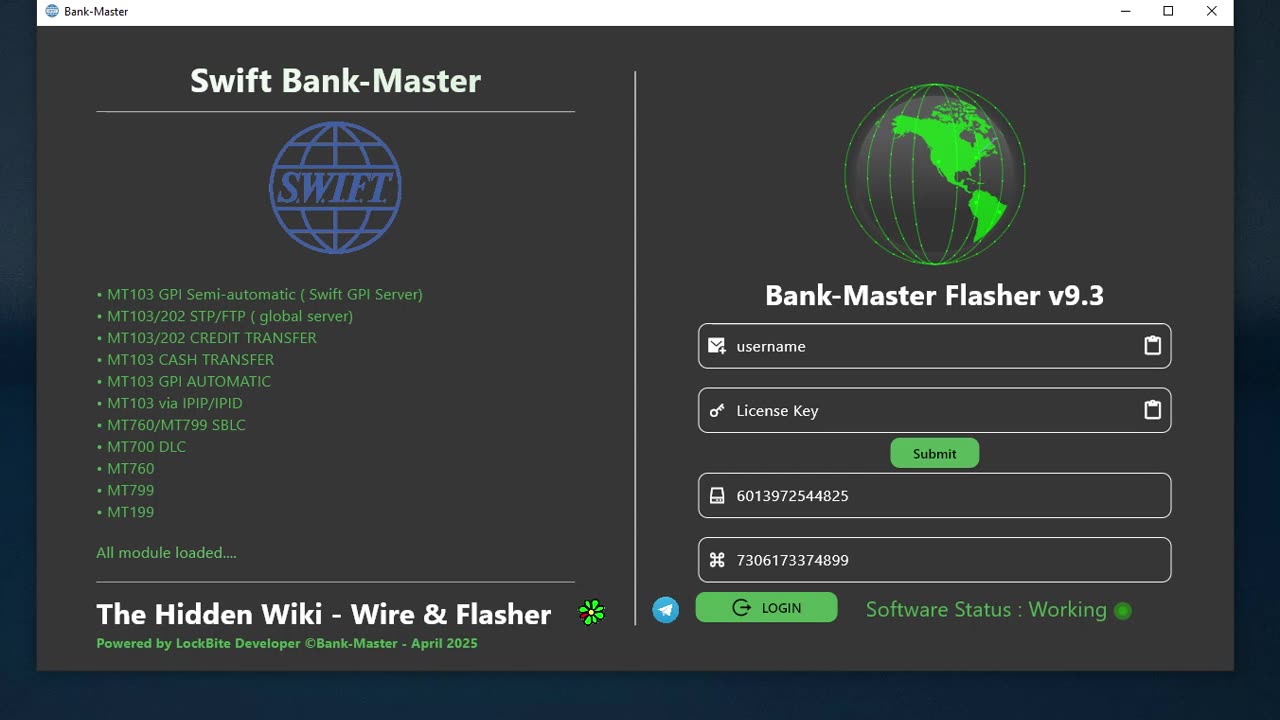Select the field showing 7306173374899
Viewport: 1280px width, 720px height.
pos(934,560)
